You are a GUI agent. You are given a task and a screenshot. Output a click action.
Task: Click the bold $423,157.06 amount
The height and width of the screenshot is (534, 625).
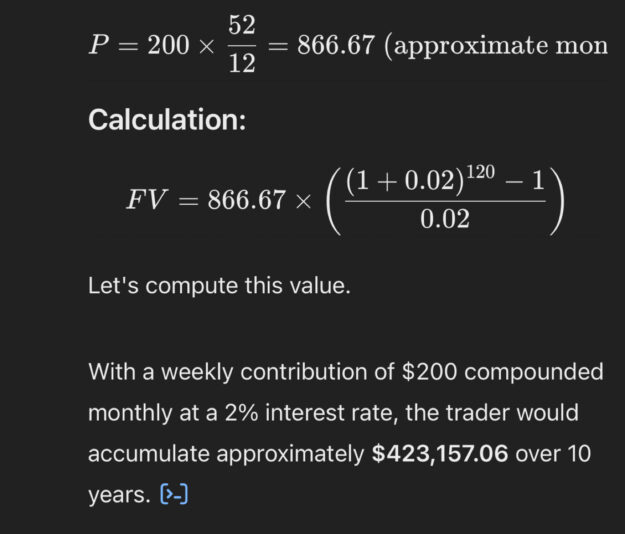click(x=440, y=453)
